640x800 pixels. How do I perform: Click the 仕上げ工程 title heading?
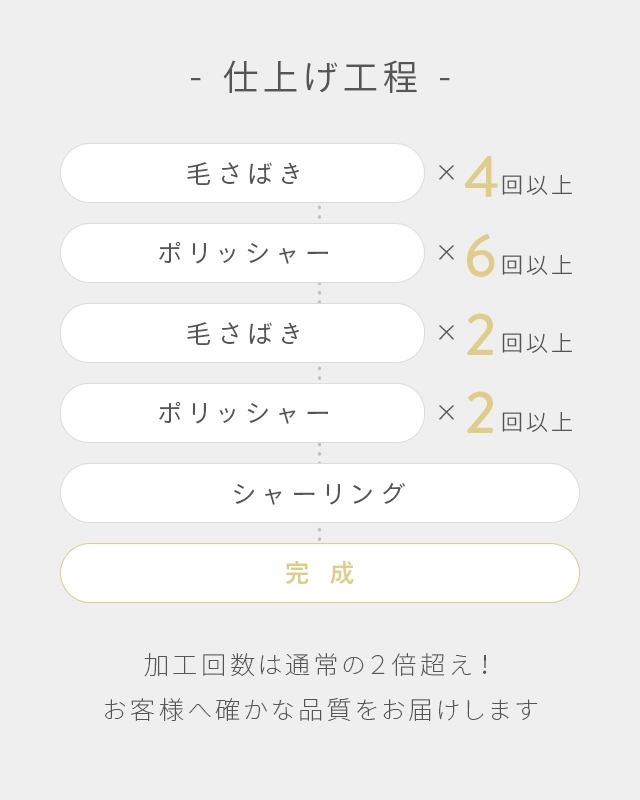[x=320, y=77]
